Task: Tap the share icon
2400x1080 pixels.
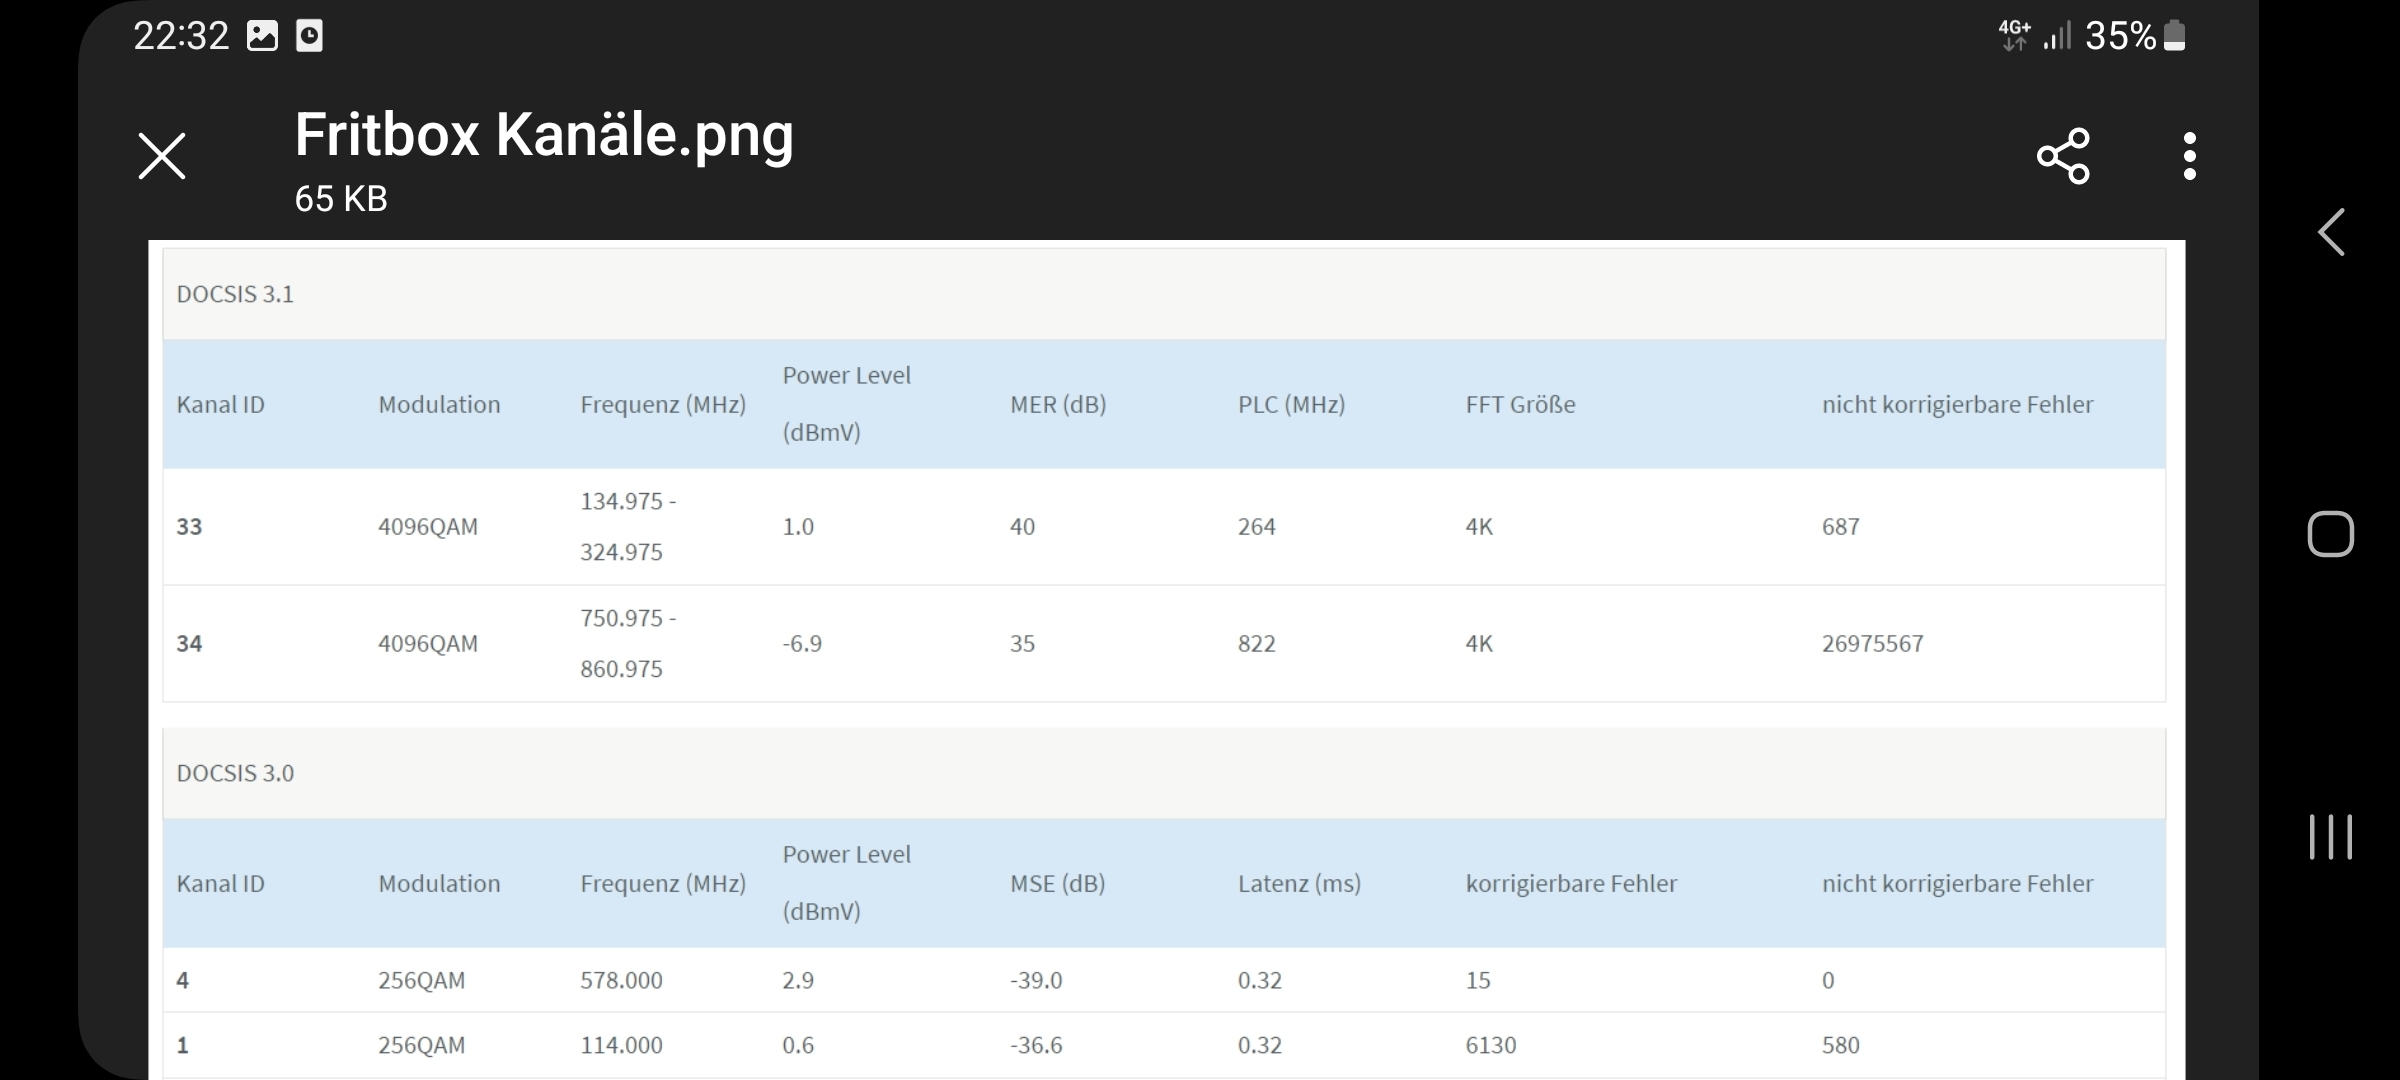Action: click(2063, 156)
